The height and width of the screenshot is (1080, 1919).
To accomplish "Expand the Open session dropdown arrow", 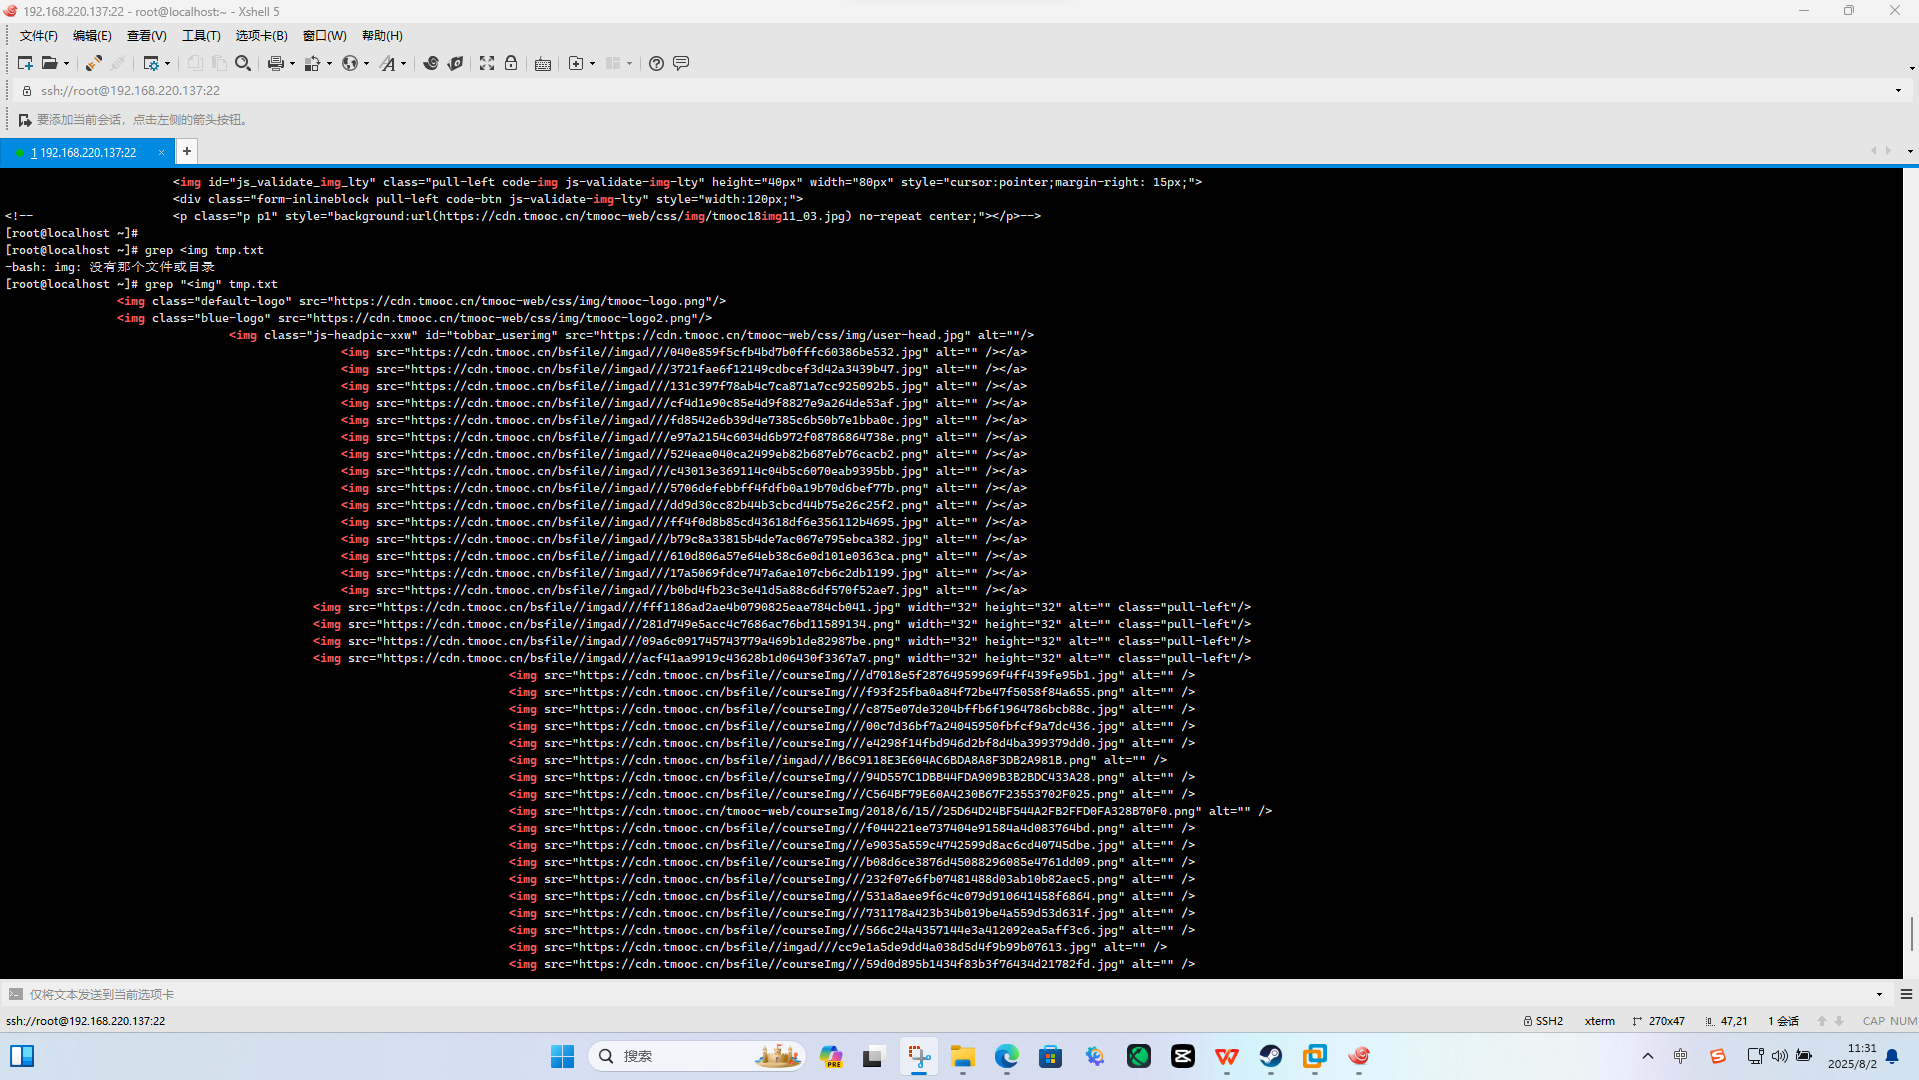I will 66,64.
